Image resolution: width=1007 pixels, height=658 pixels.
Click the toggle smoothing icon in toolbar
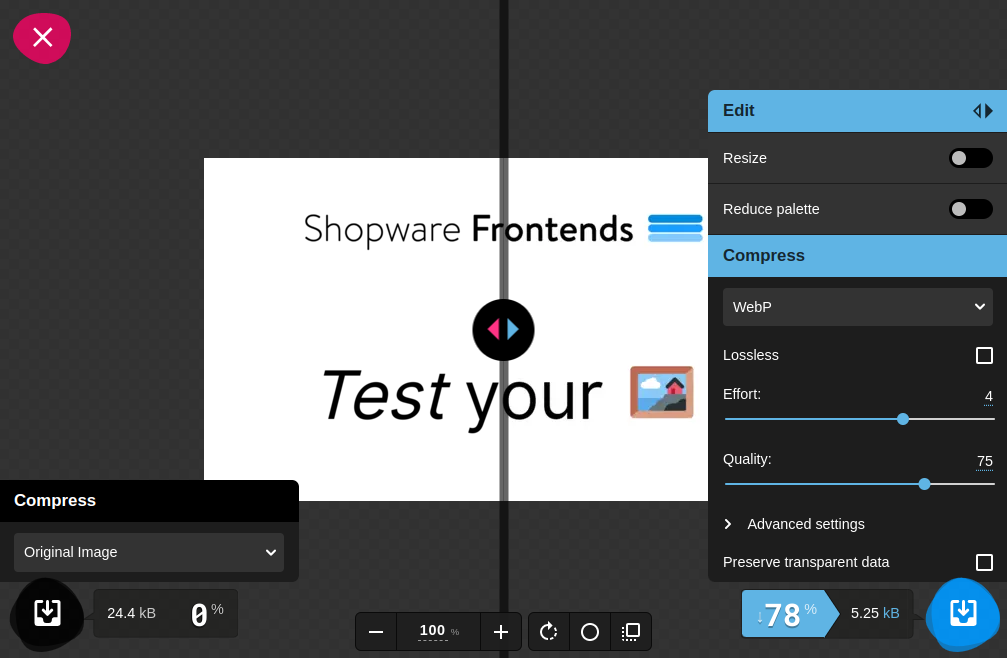pos(631,632)
